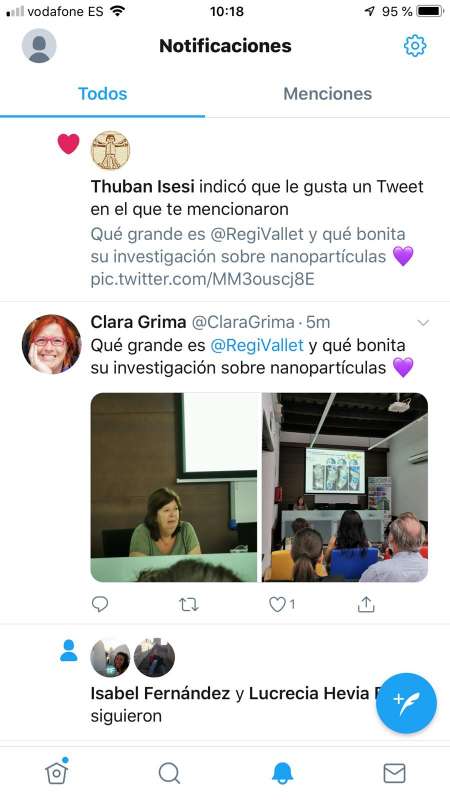Open direct Messages envelope
450x800 pixels.
[394, 773]
